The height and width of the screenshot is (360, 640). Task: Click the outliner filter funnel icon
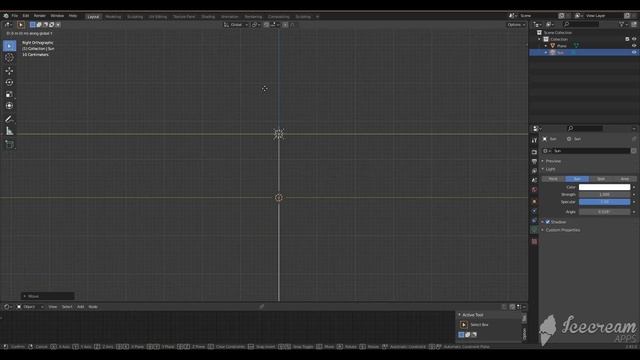621,24
